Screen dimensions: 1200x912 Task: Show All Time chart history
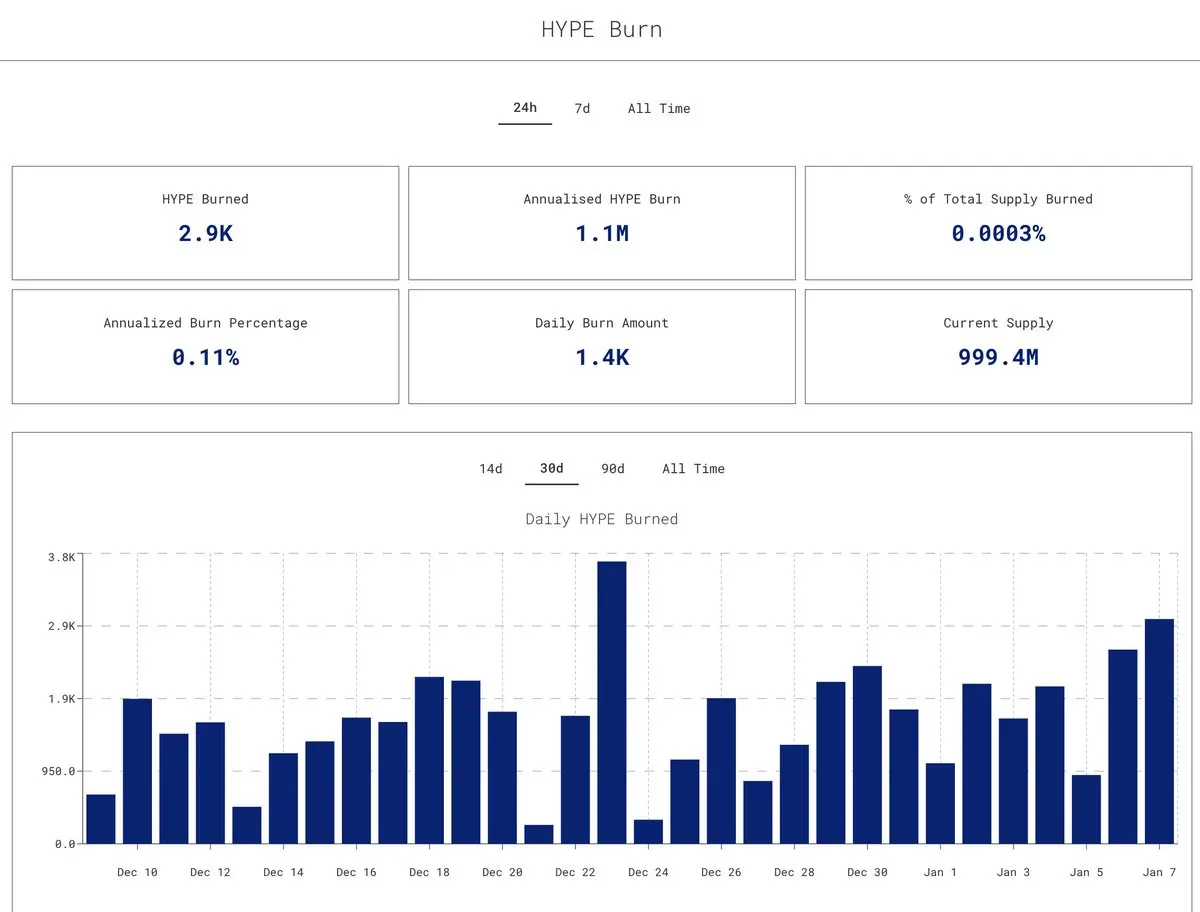(693, 468)
